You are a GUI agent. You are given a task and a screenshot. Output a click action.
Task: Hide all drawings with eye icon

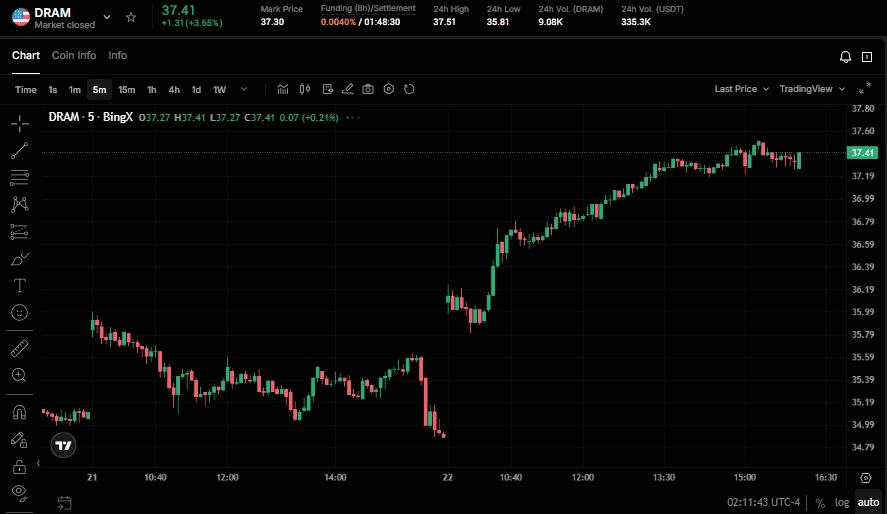click(x=19, y=491)
